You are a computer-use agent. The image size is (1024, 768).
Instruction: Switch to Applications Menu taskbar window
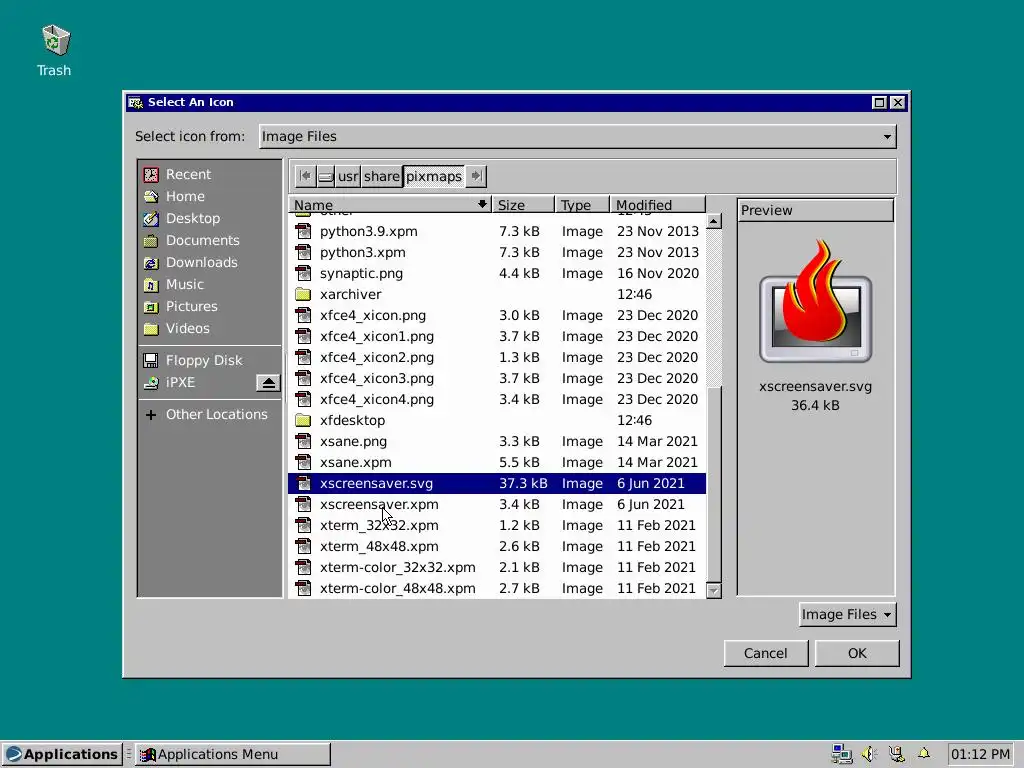tap(232, 754)
